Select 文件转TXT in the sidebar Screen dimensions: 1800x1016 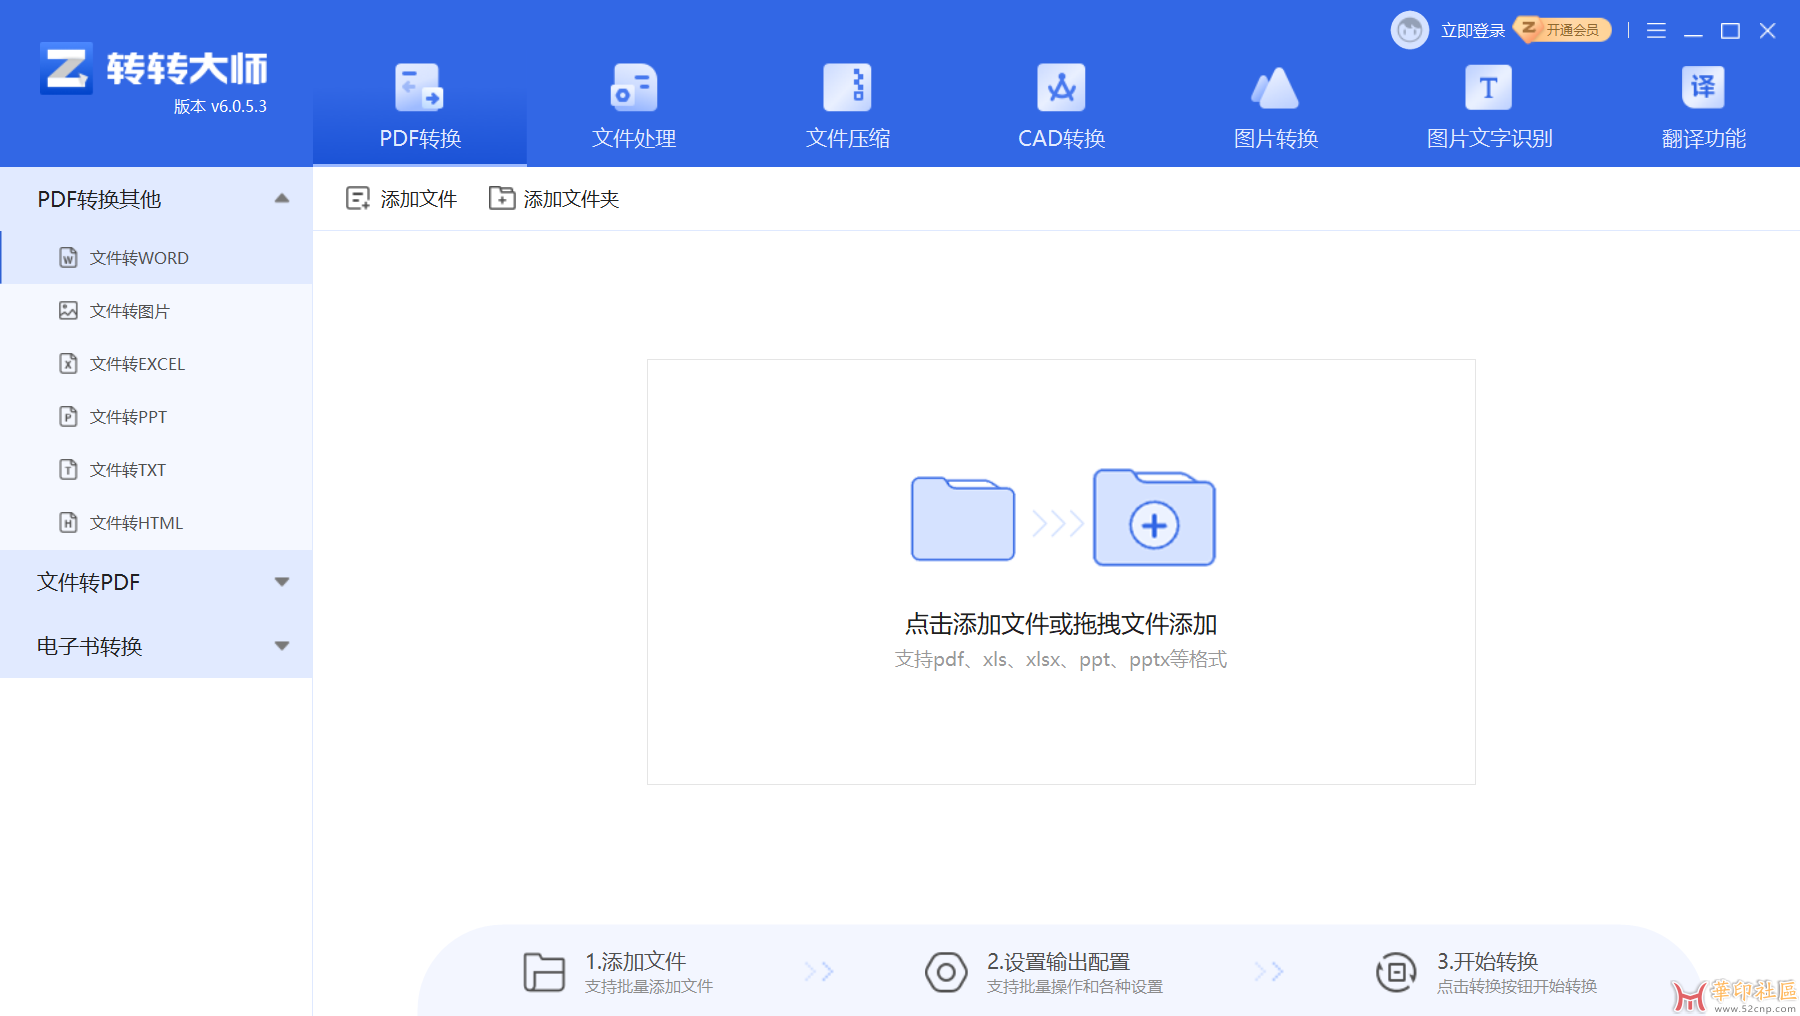point(156,470)
